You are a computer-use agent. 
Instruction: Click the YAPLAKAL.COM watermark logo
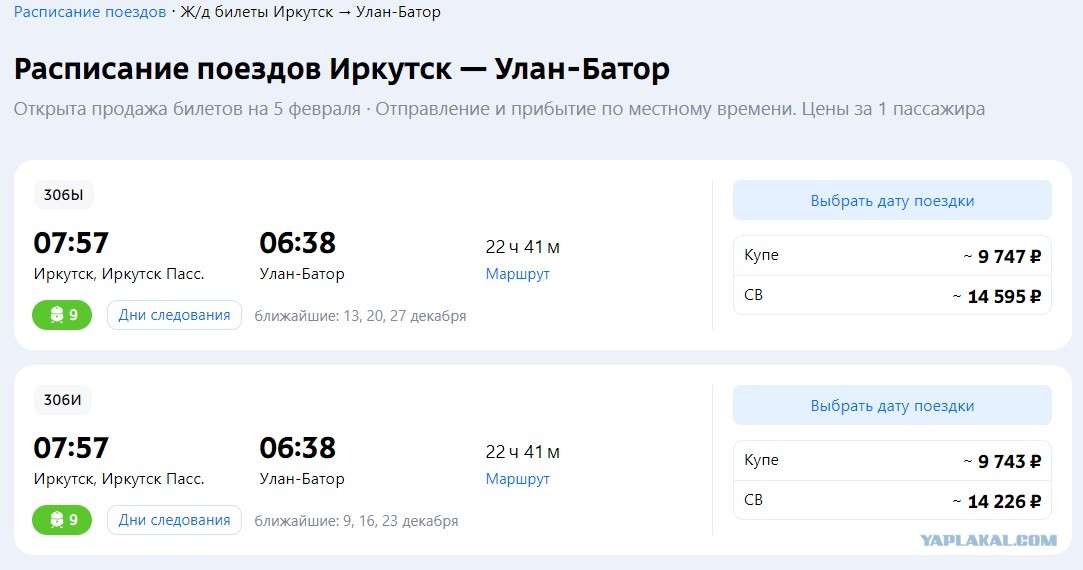pyautogui.click(x=988, y=540)
